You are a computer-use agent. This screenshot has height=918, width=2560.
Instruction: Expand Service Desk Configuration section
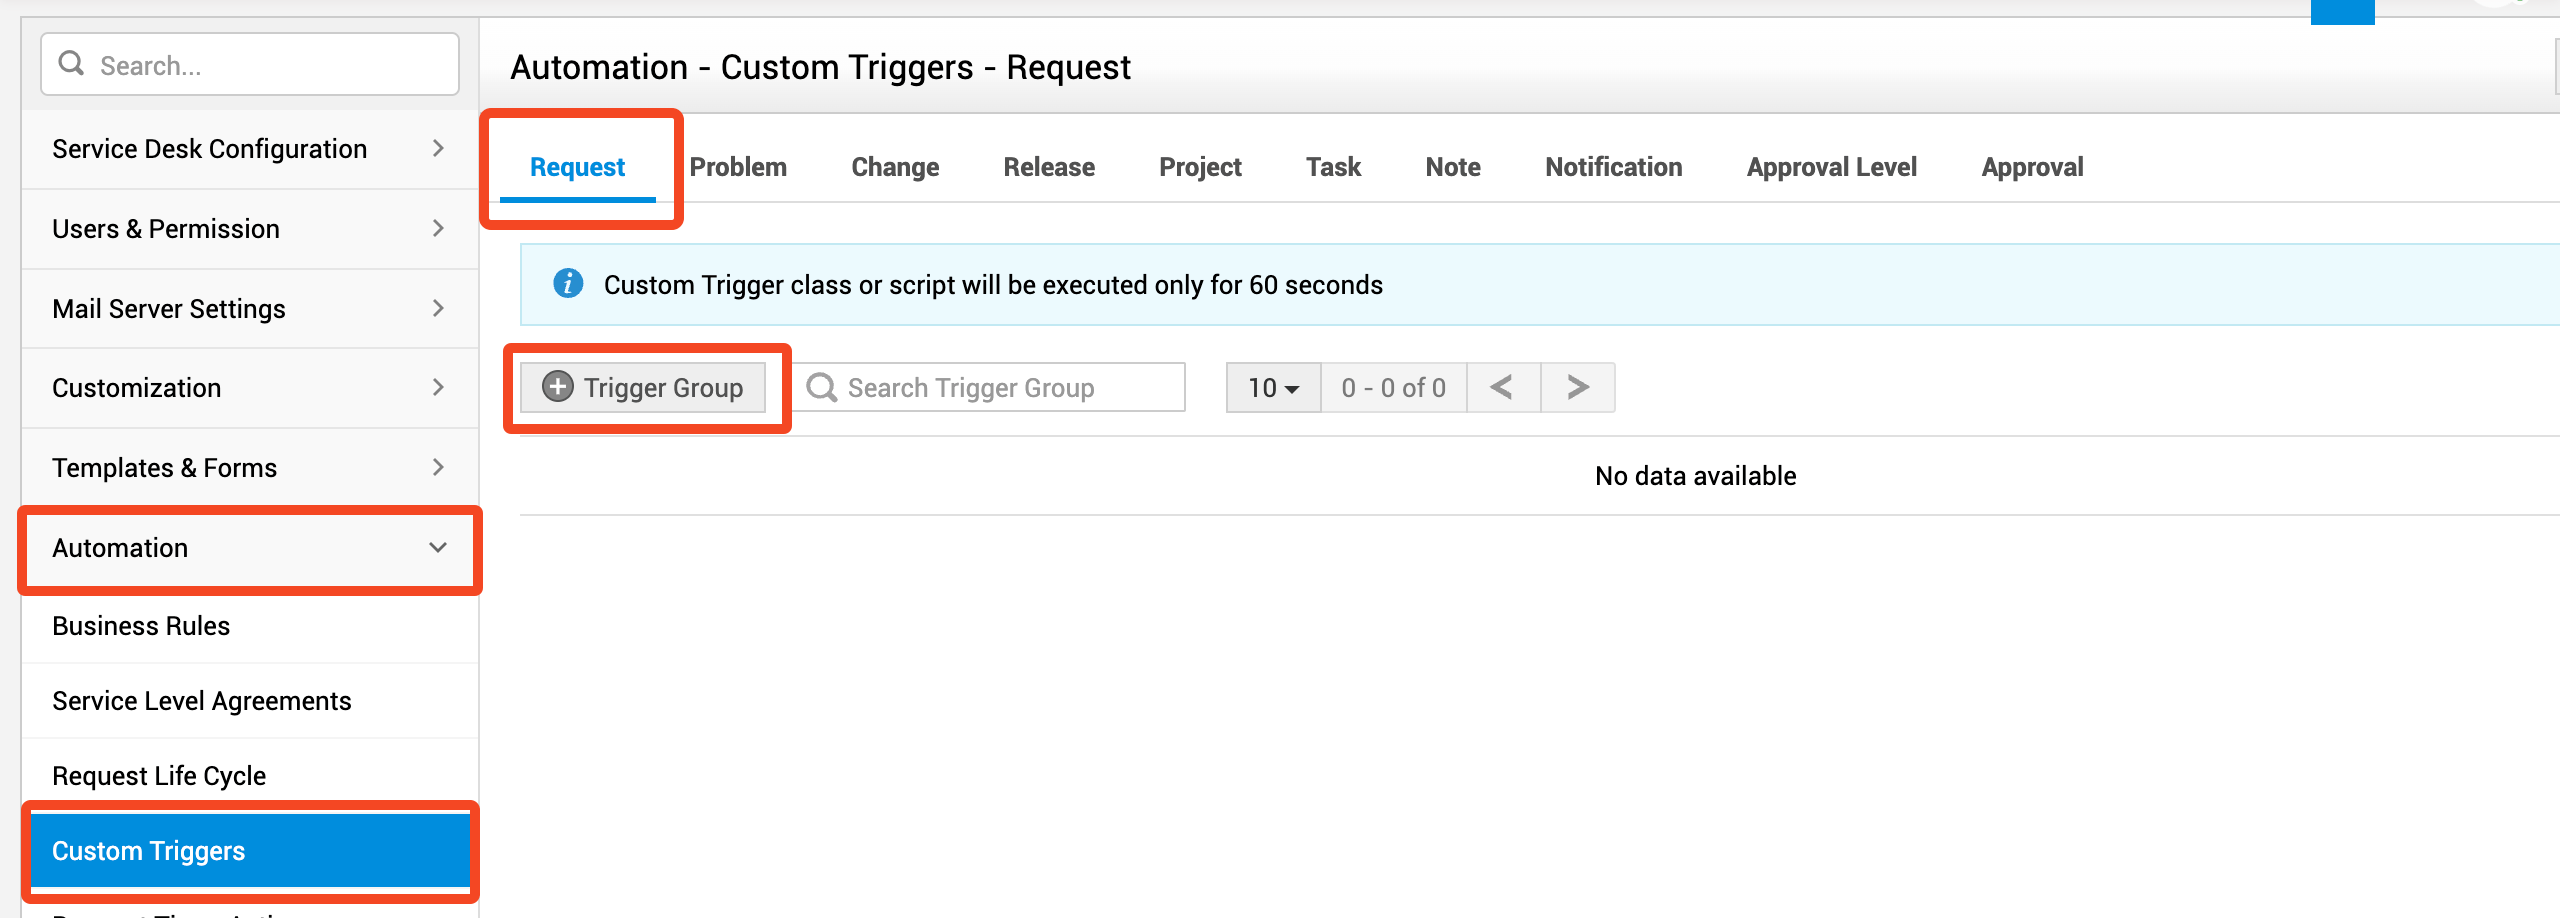250,149
